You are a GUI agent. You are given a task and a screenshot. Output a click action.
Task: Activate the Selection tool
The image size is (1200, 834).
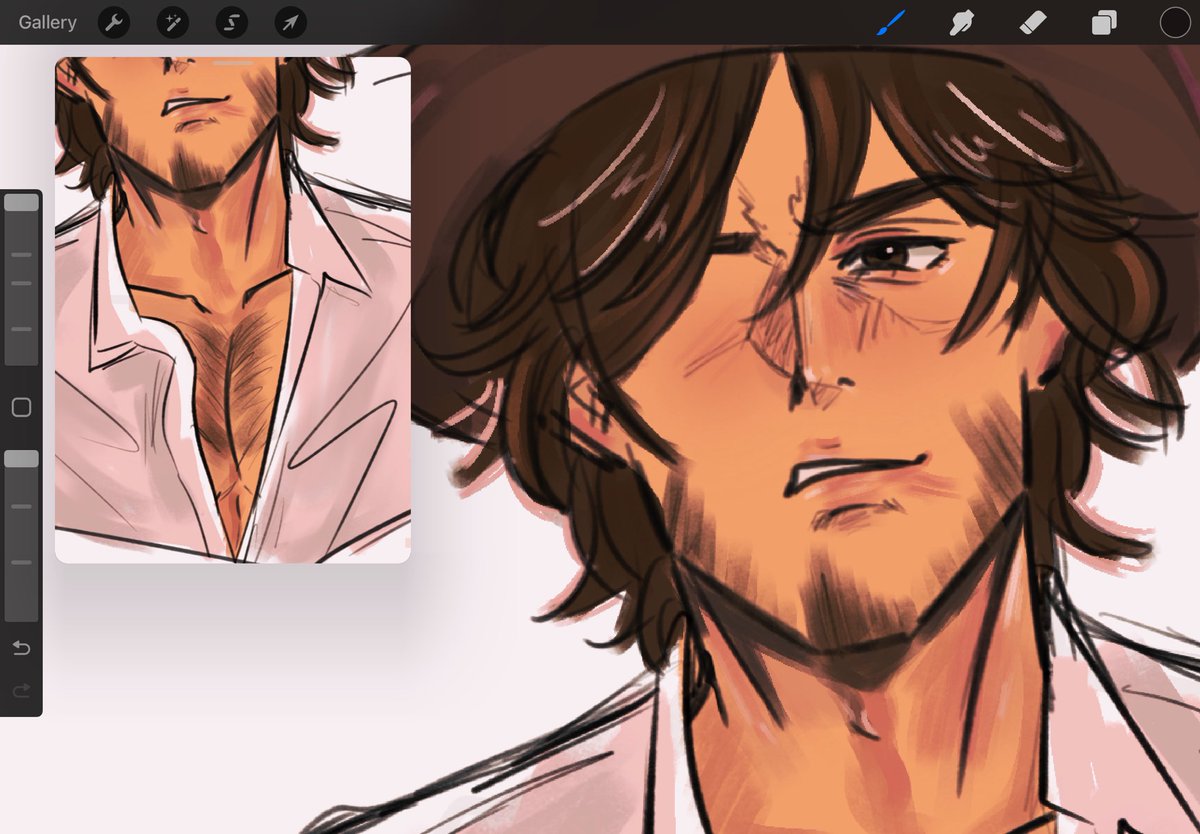231,22
